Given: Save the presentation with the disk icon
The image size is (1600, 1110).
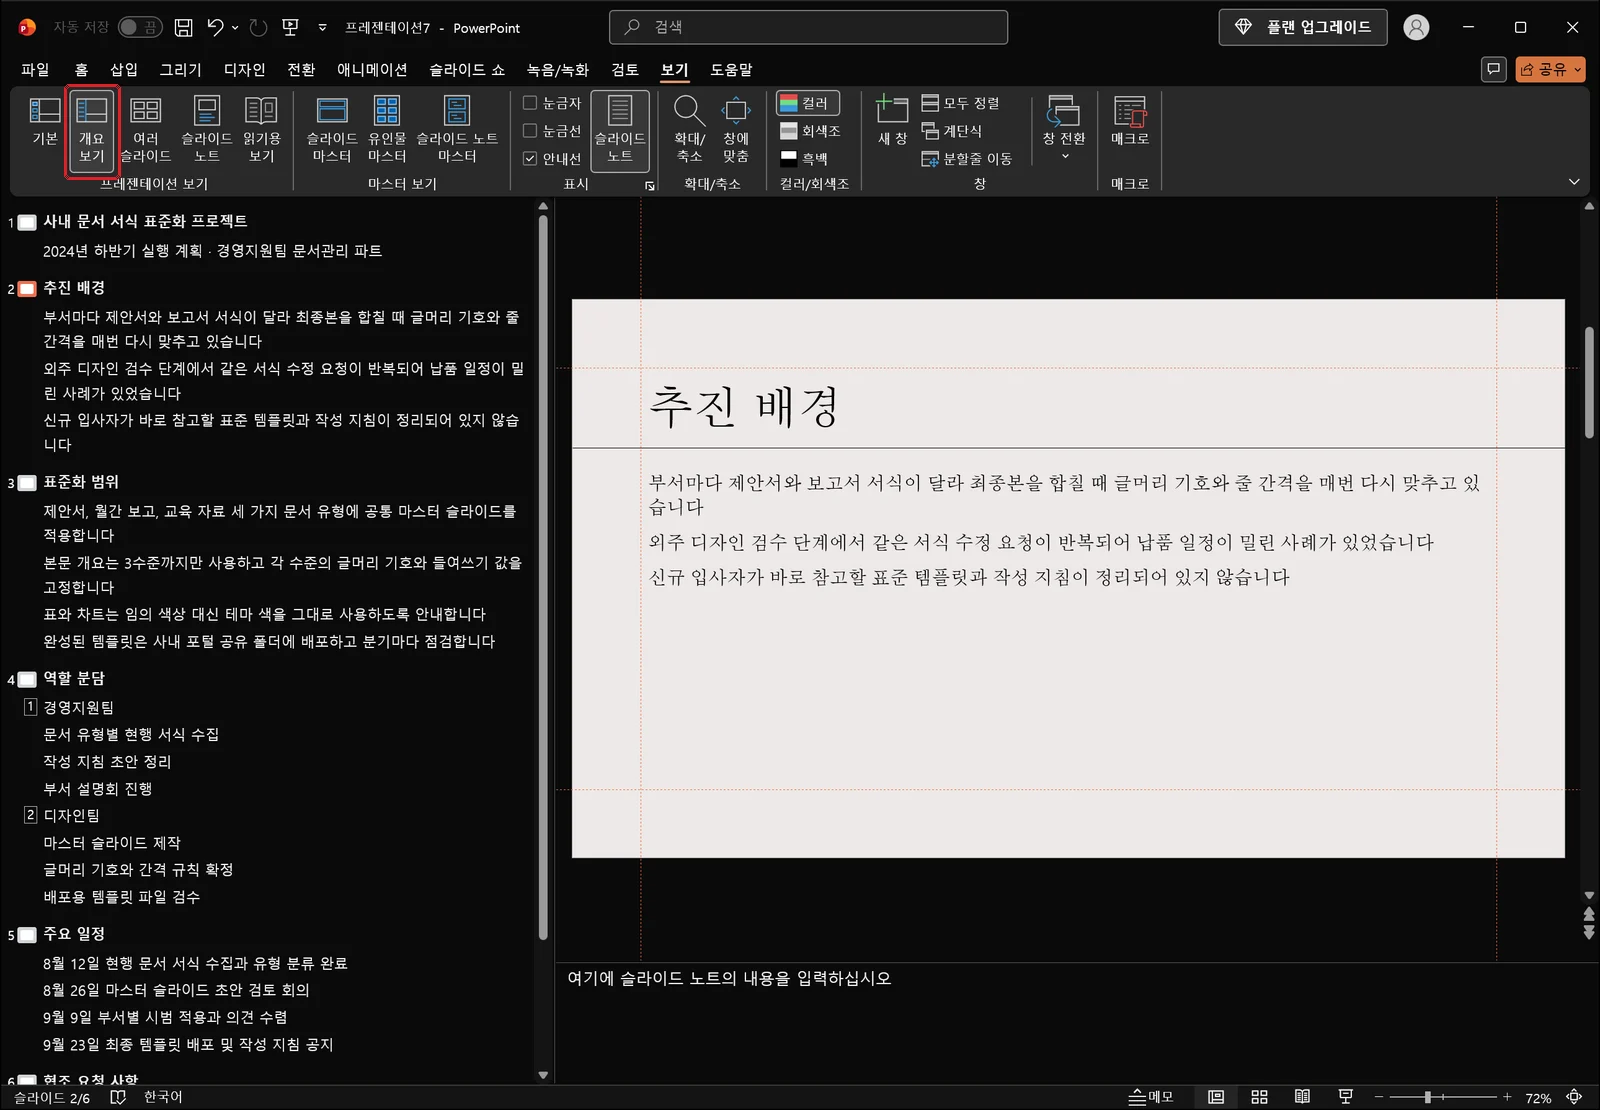Looking at the screenshot, I should pos(183,28).
